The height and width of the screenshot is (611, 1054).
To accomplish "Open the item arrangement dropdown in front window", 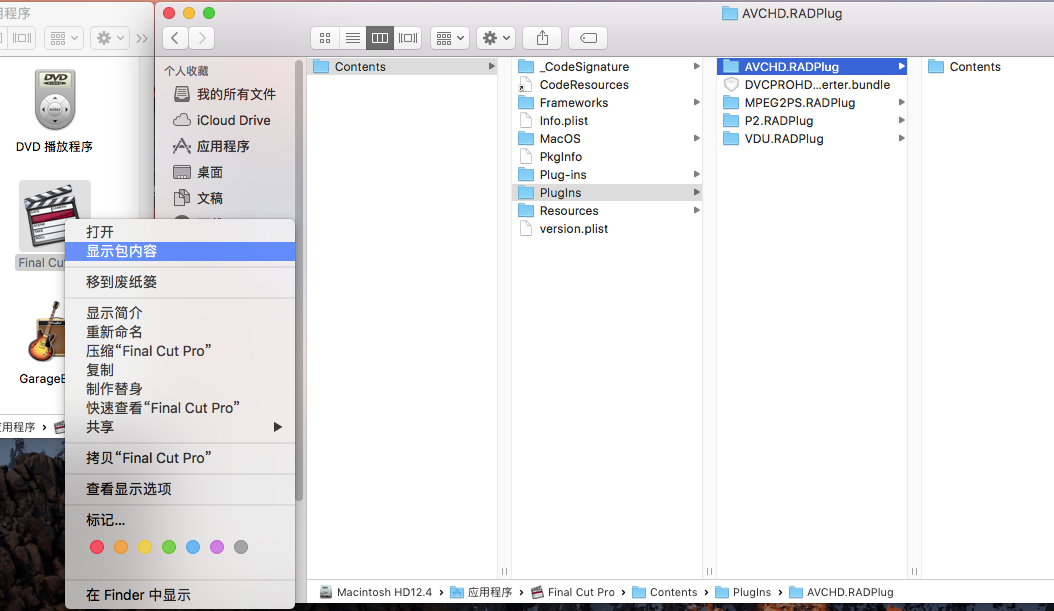I will coord(450,38).
